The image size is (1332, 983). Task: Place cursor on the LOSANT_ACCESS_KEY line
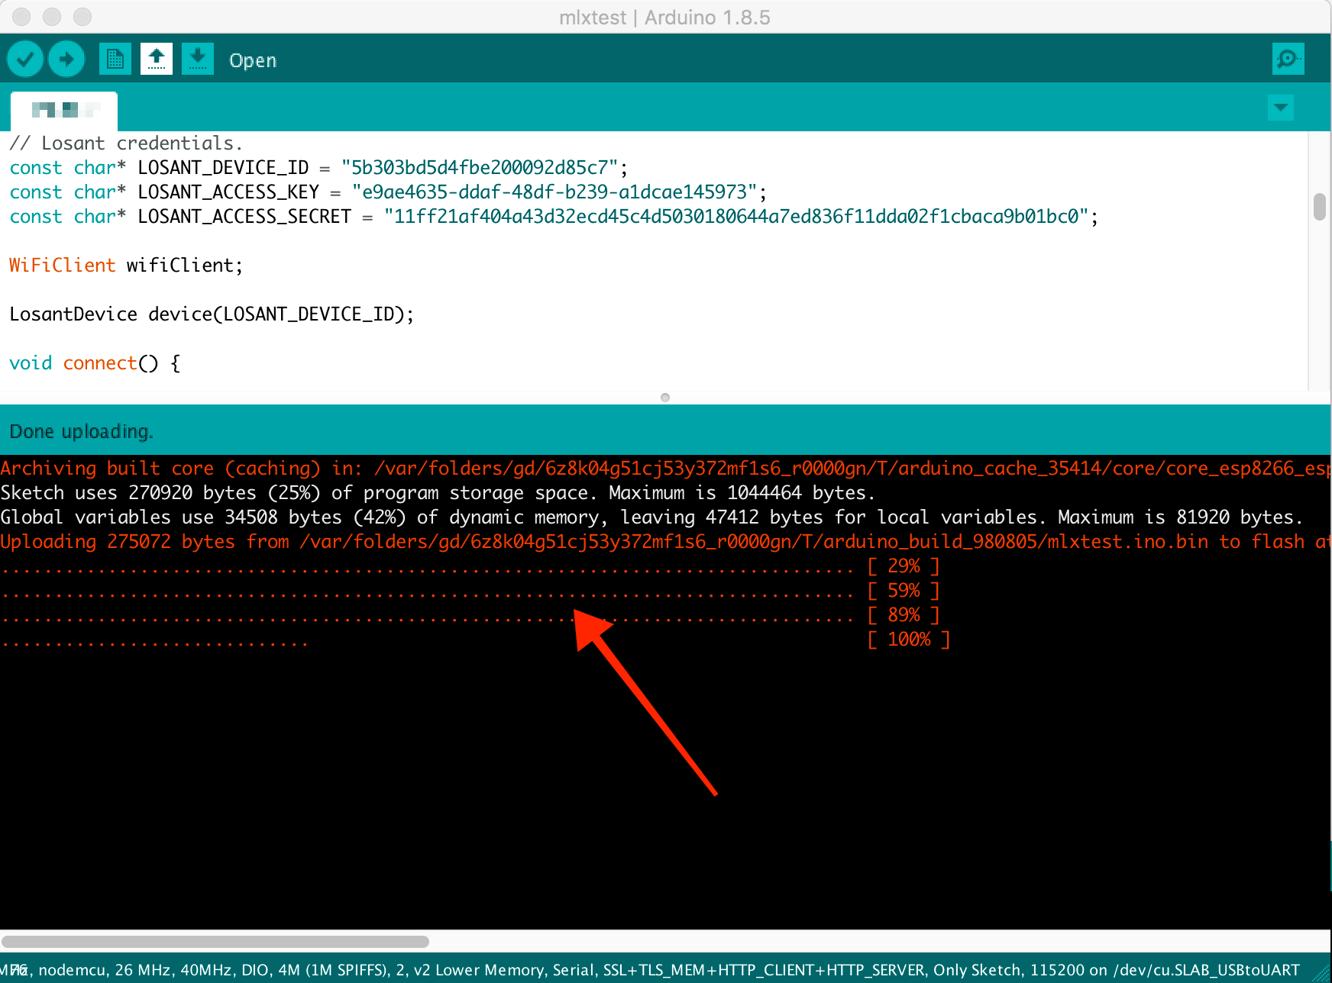coord(400,191)
